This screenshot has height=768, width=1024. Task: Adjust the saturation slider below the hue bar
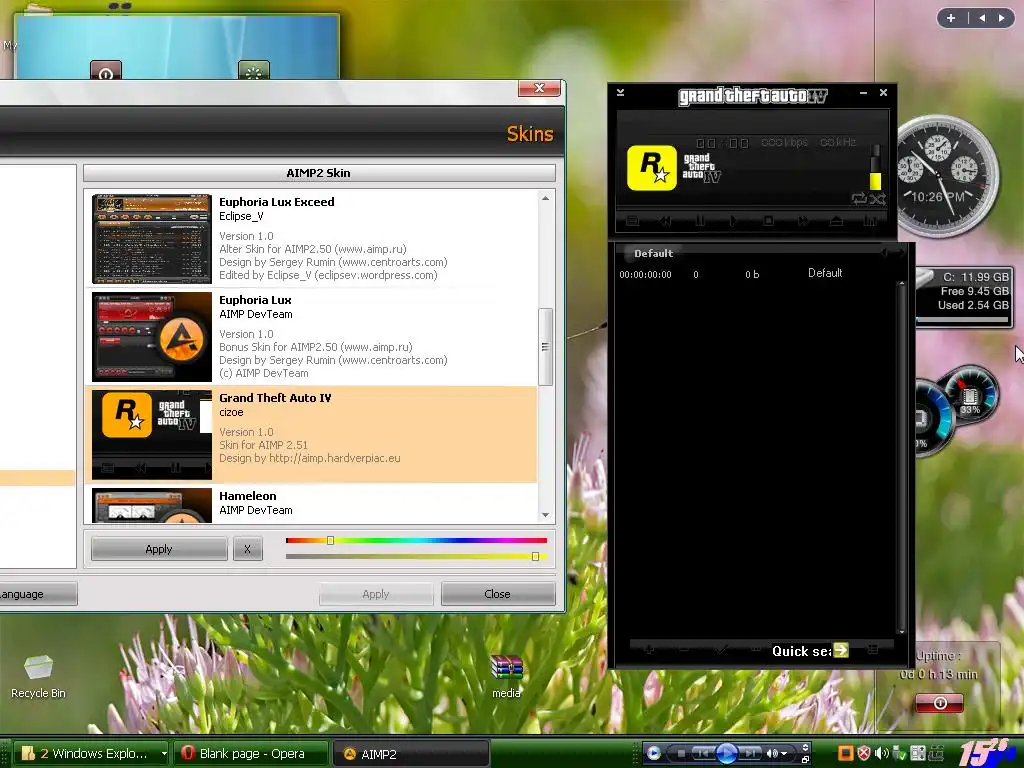pos(416,556)
